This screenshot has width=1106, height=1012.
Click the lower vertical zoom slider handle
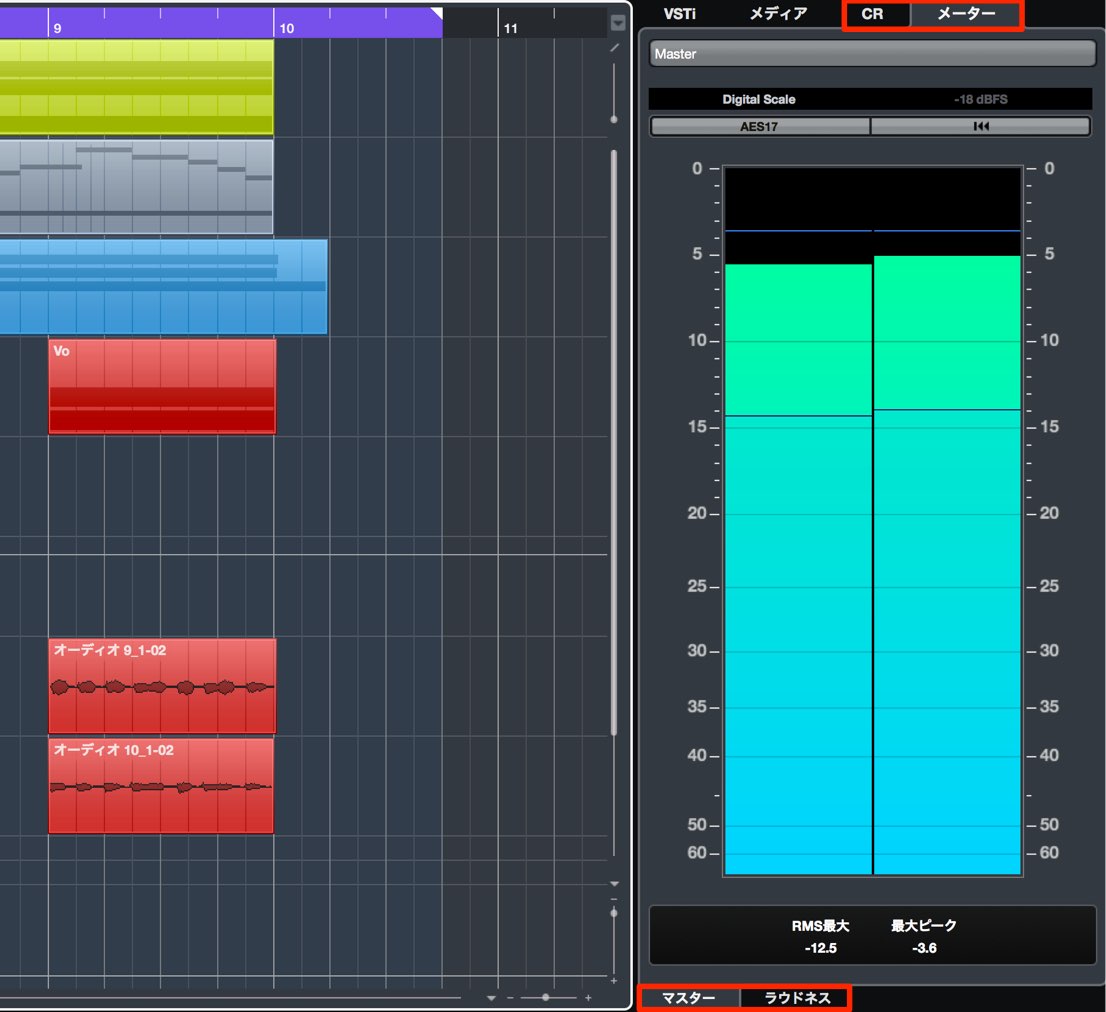(614, 913)
